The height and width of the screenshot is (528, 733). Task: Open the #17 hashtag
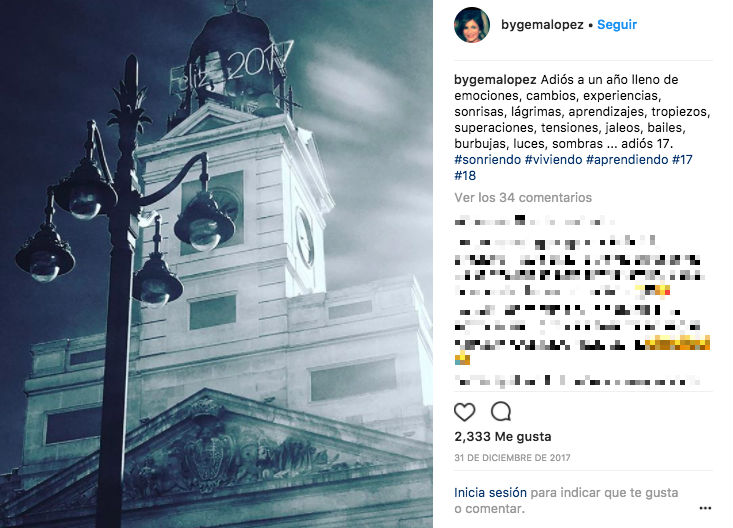682,159
